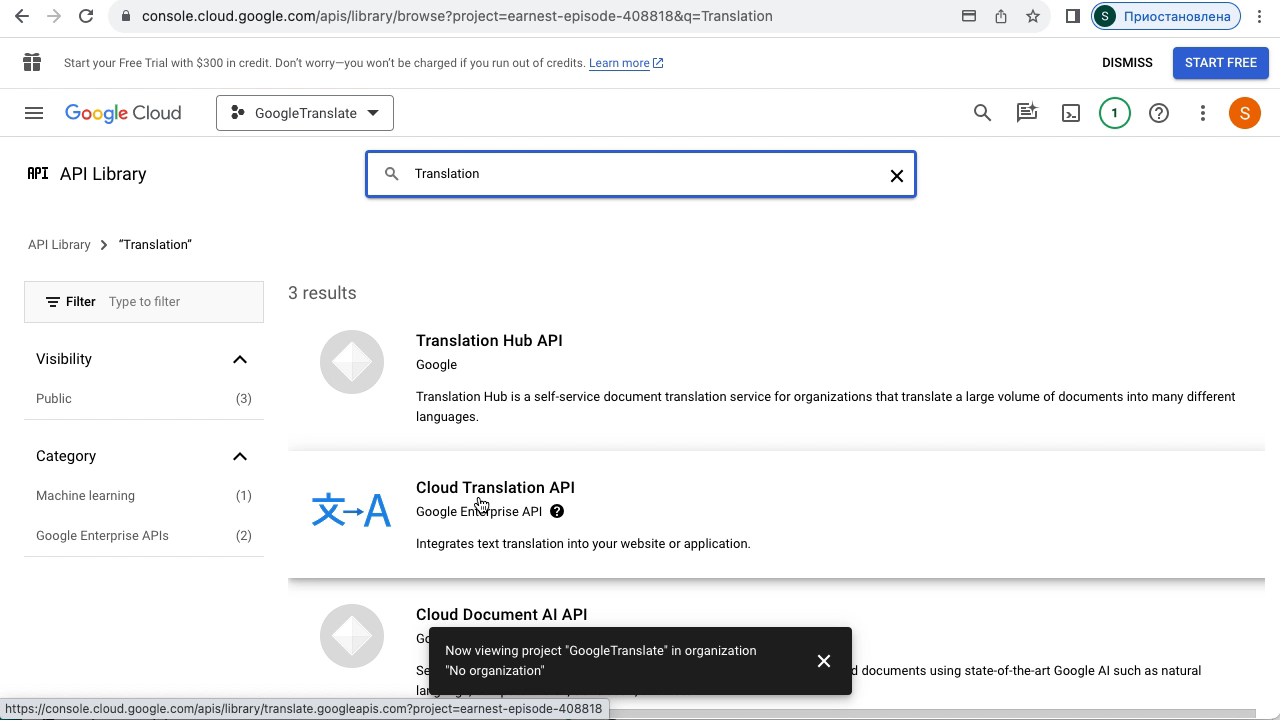Screen dimensions: 1280x720
Task: Open the three-dot settings menu in header
Action: click(1203, 113)
